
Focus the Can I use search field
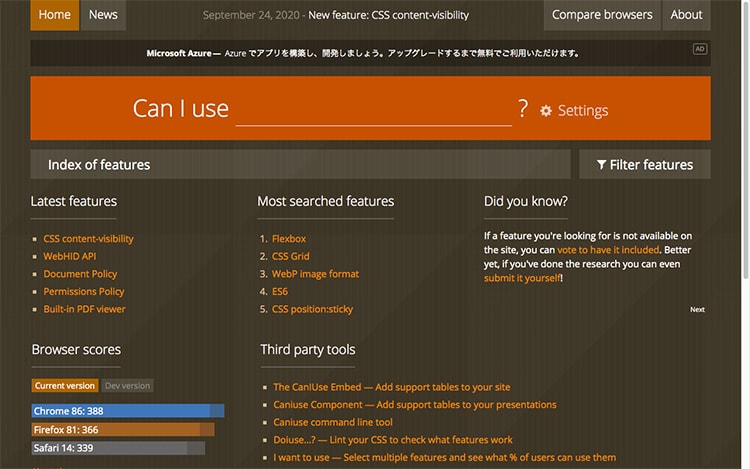(374, 110)
